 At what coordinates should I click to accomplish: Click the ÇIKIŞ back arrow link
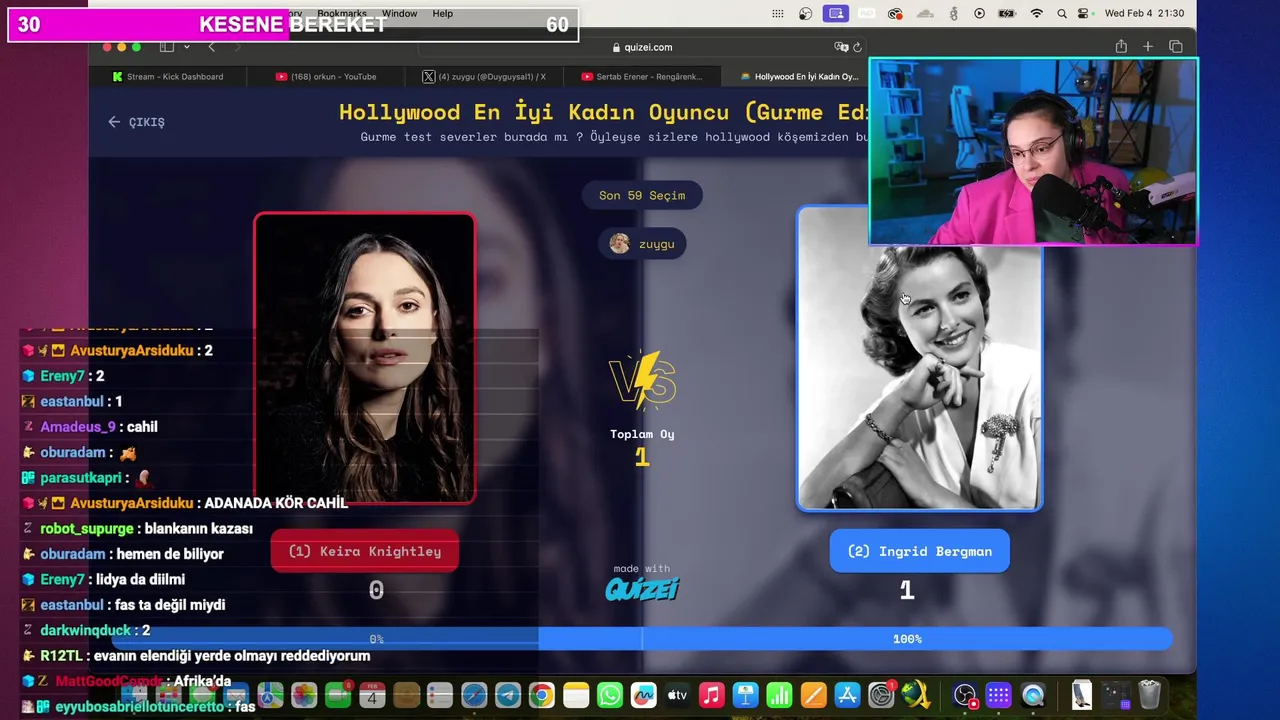136,122
